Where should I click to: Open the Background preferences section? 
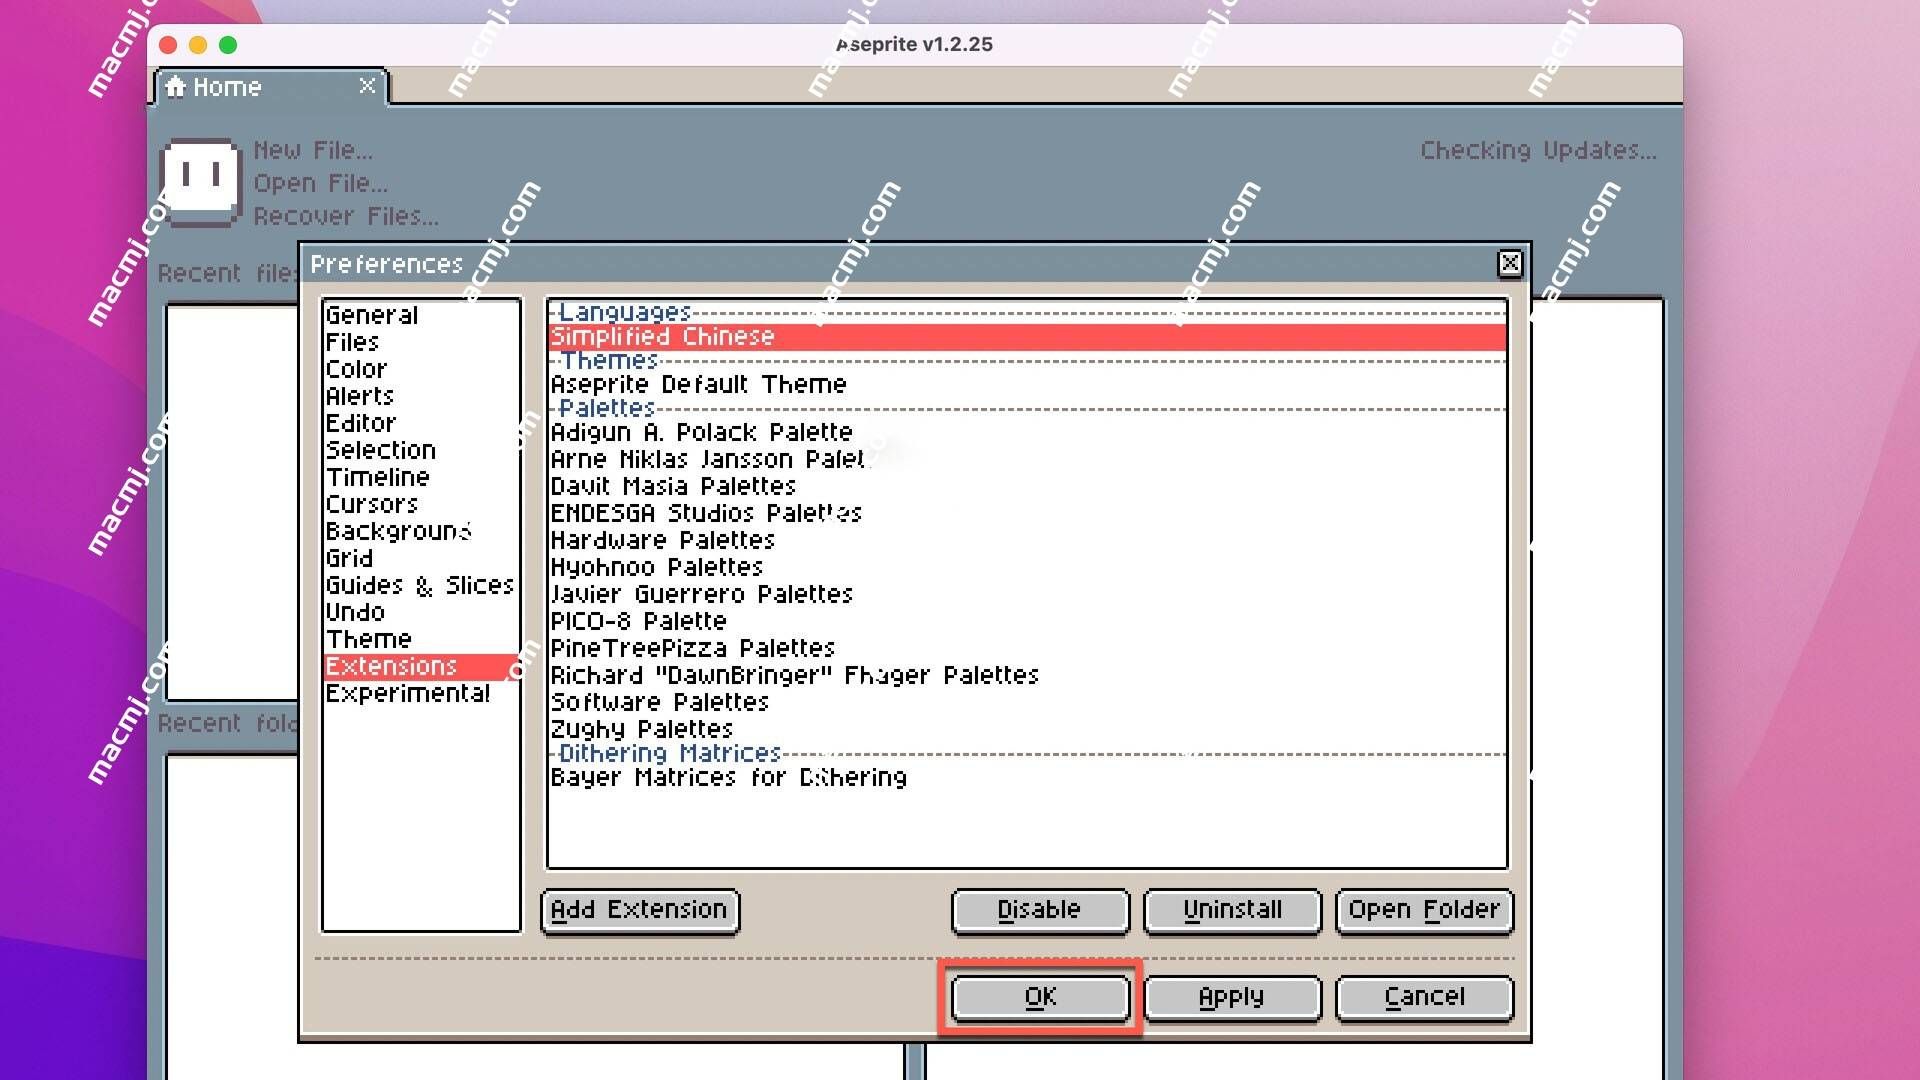pos(421,531)
